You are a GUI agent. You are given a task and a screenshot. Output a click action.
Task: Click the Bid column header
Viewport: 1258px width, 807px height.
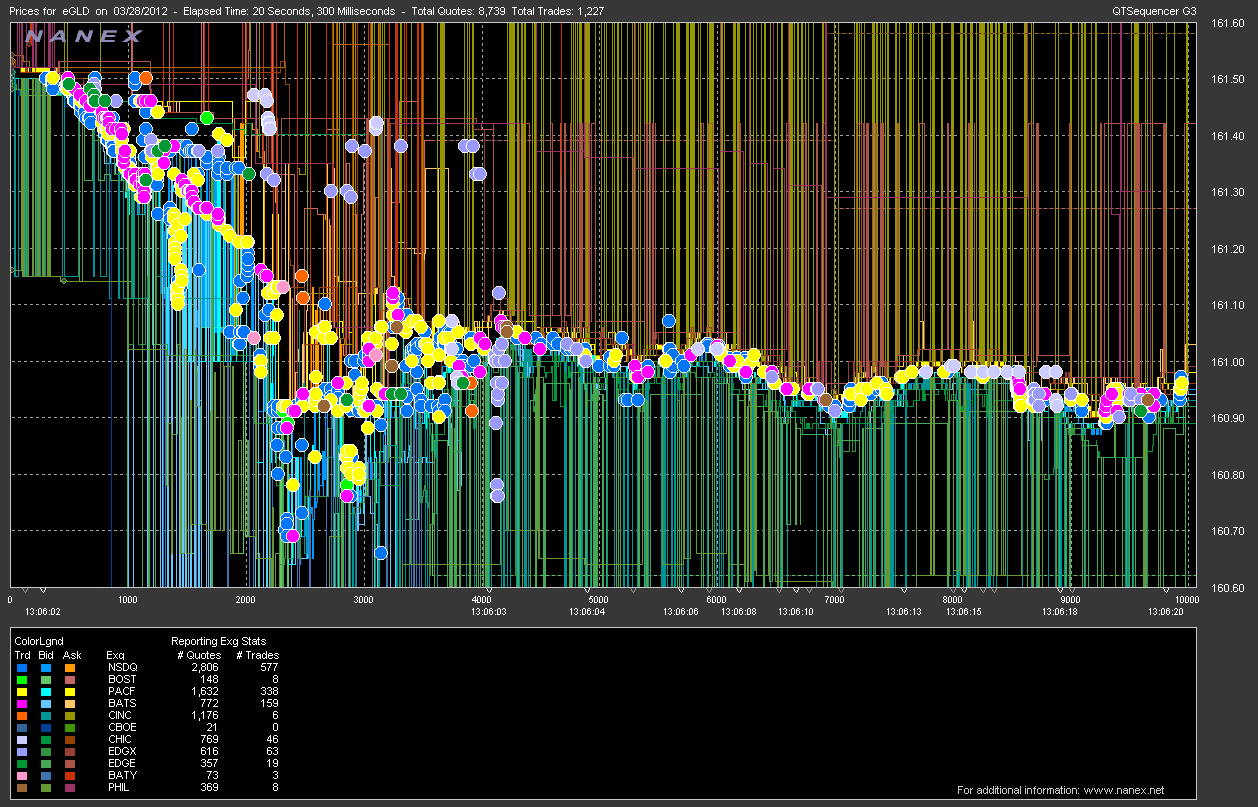click(46, 655)
